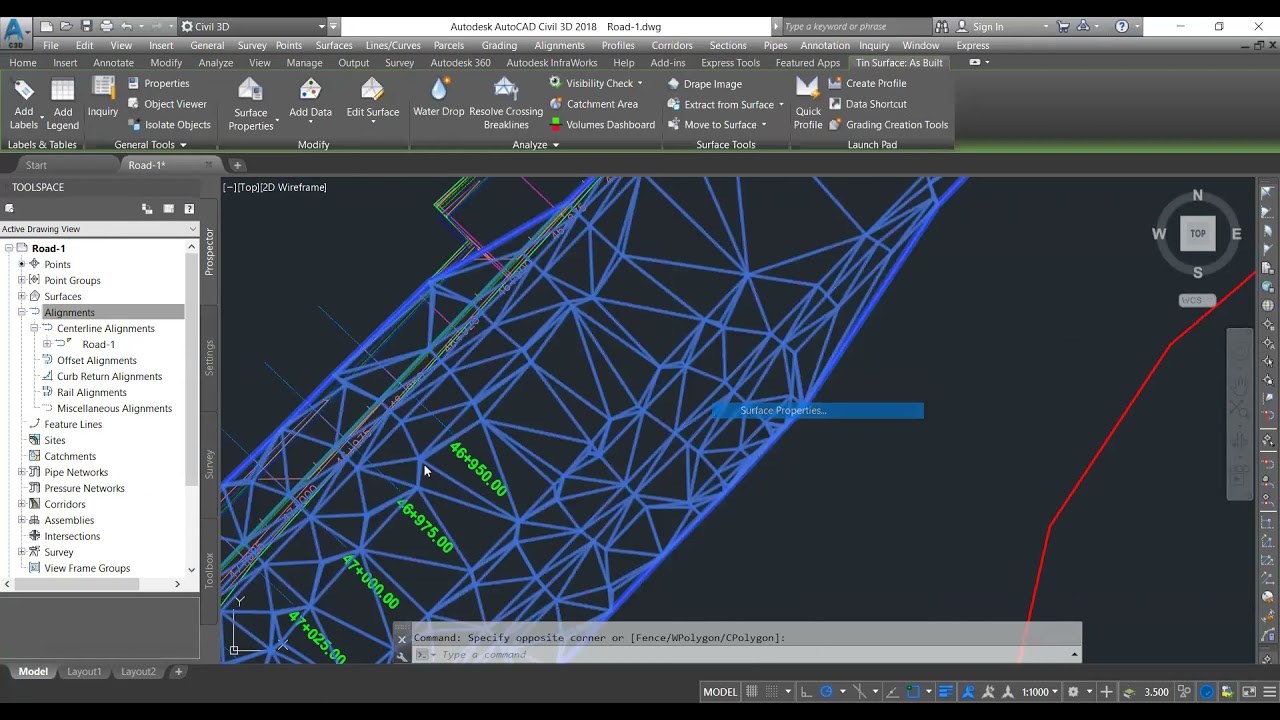Screen dimensions: 1280x720
Task: Click the Add Labels ribbon tool
Action: pos(24,104)
